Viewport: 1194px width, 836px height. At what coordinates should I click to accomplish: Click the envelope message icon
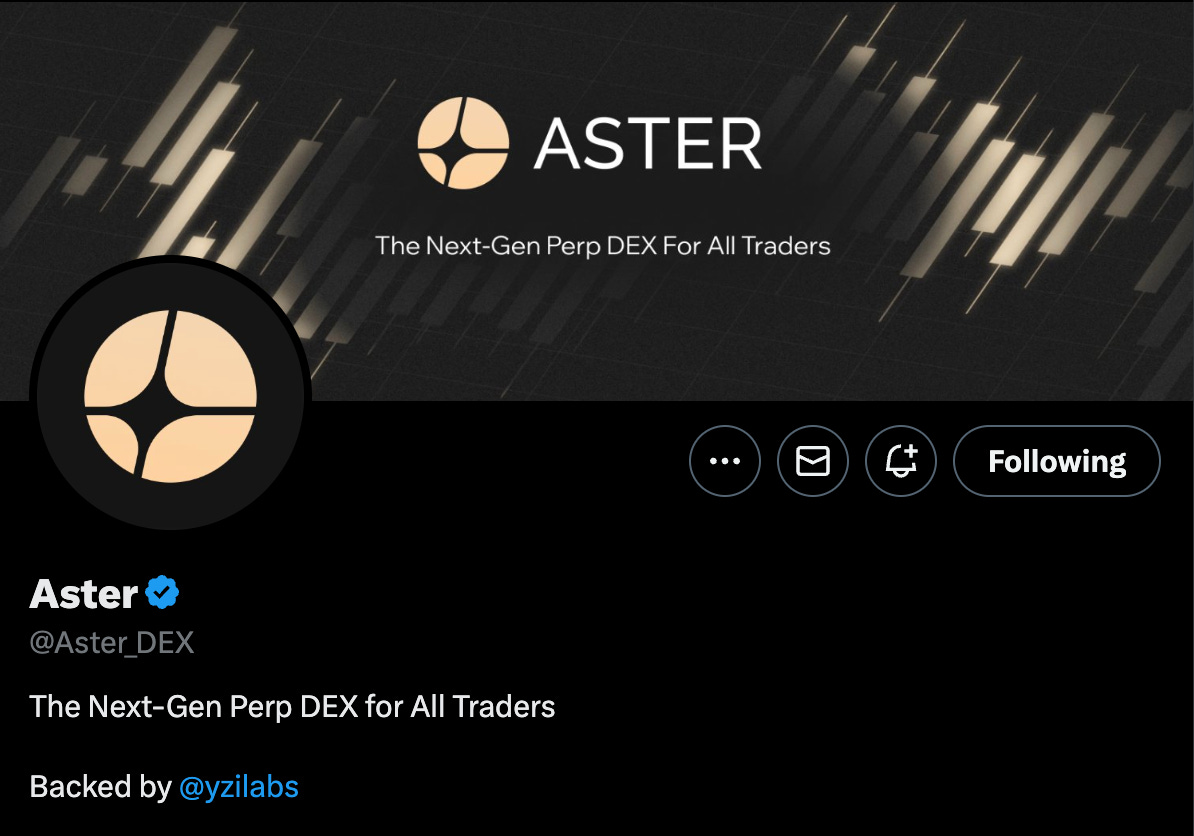pos(812,461)
